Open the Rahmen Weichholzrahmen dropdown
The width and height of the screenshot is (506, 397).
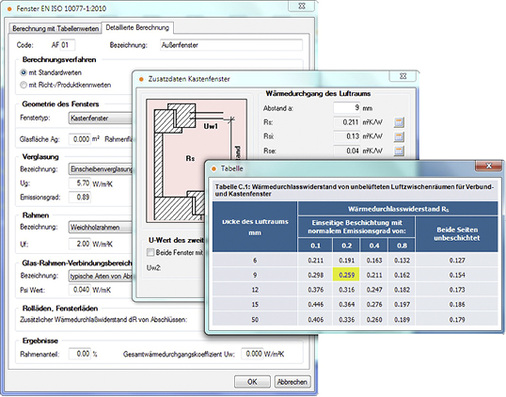pyautogui.click(x=100, y=227)
